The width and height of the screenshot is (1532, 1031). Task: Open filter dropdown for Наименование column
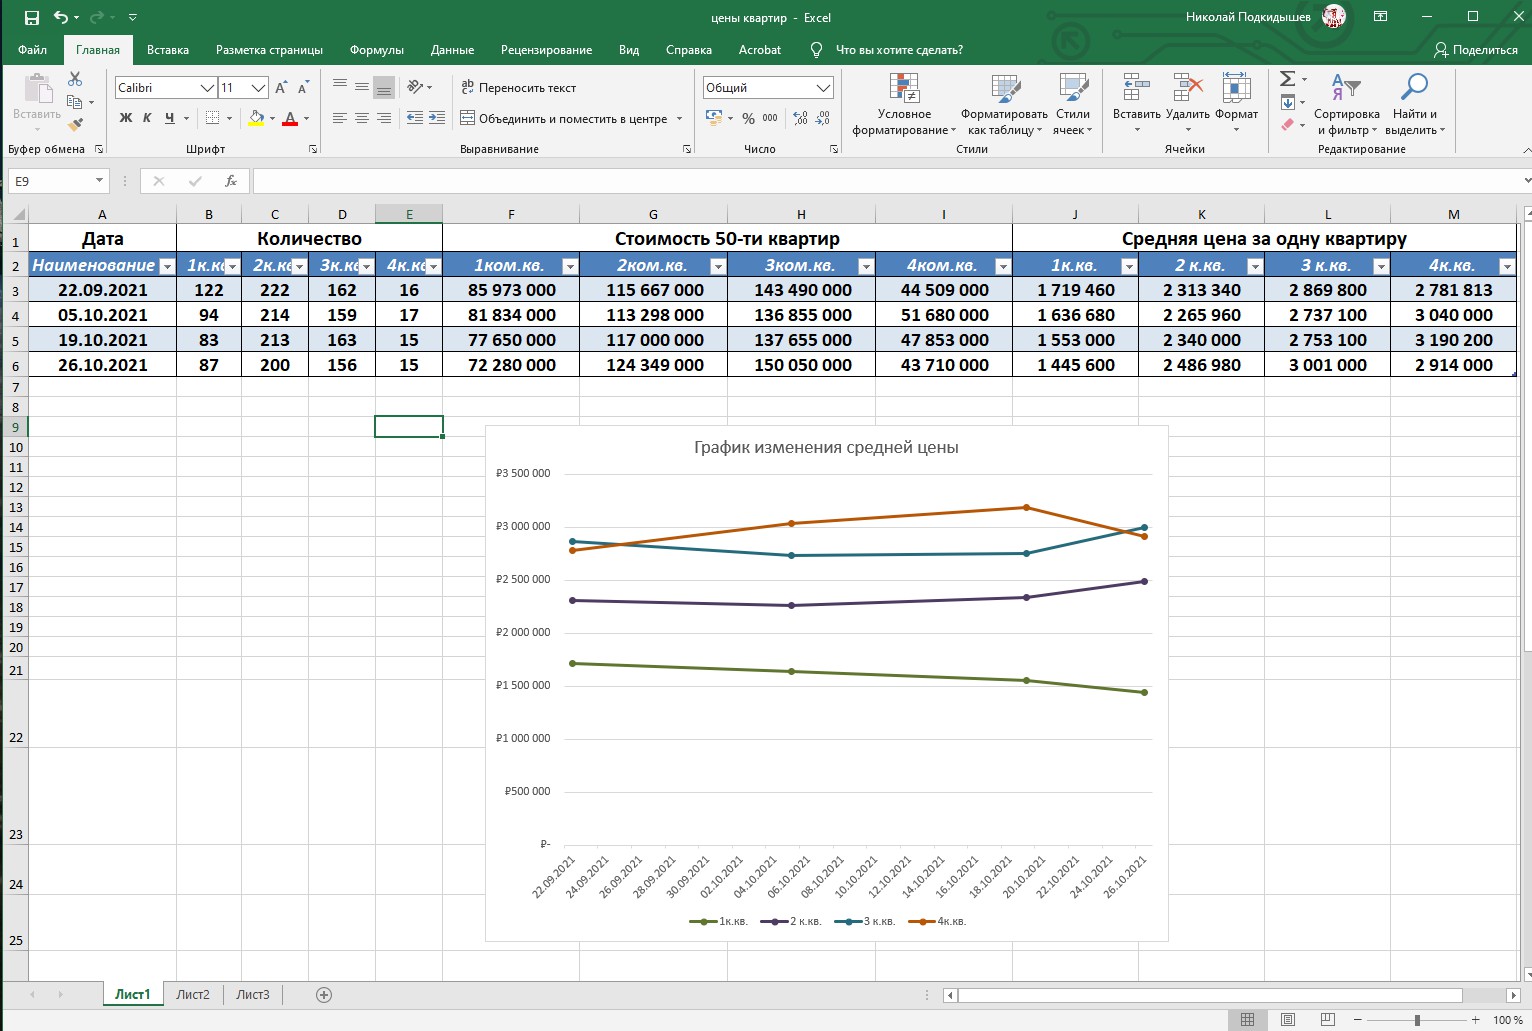167,266
